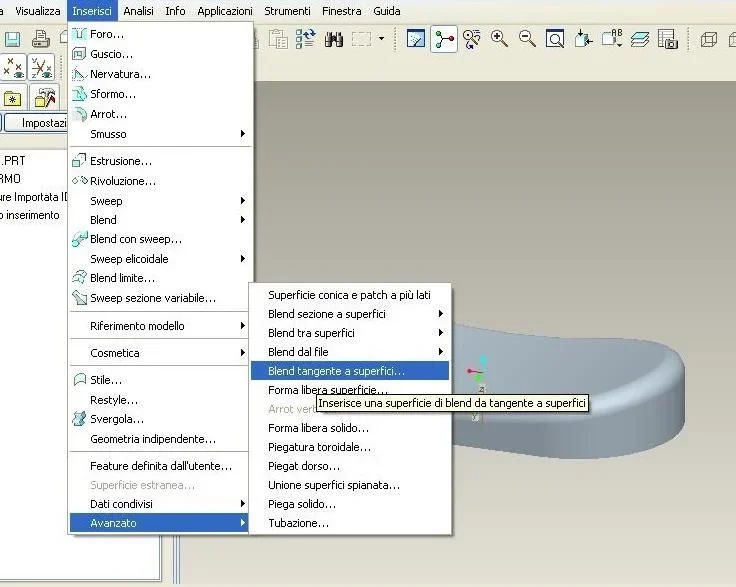Image resolution: width=736 pixels, height=587 pixels.
Task: Open the Visualizza menu
Action: point(38,11)
